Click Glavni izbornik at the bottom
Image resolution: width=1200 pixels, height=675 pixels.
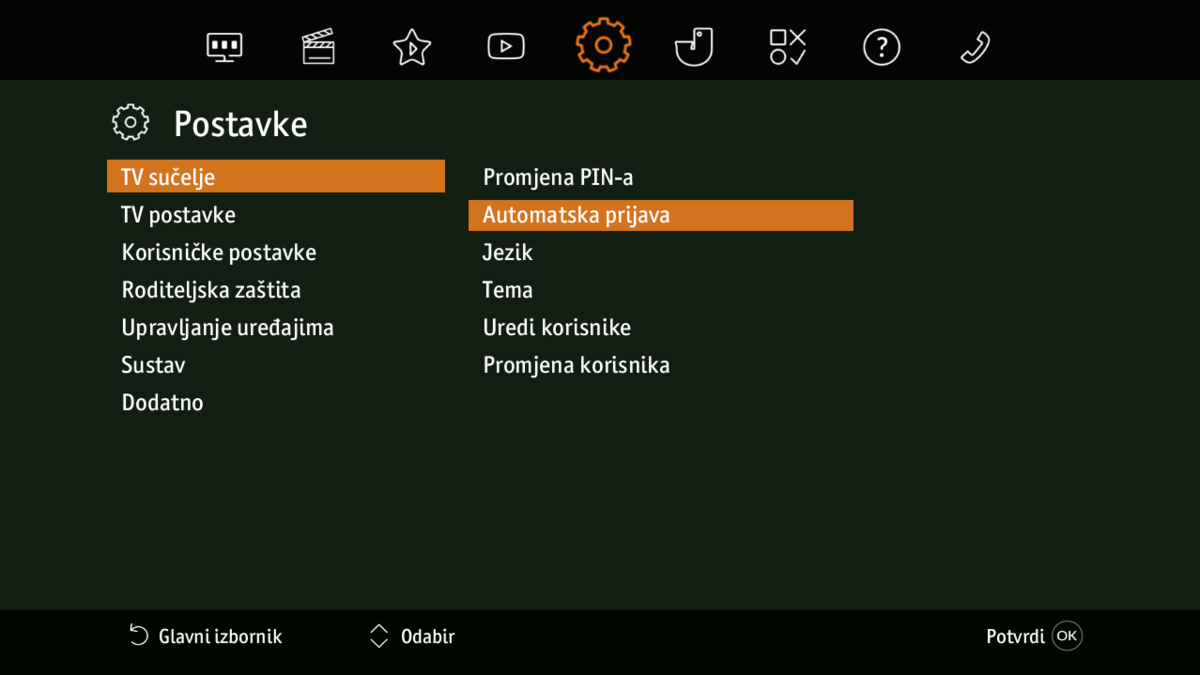point(204,636)
